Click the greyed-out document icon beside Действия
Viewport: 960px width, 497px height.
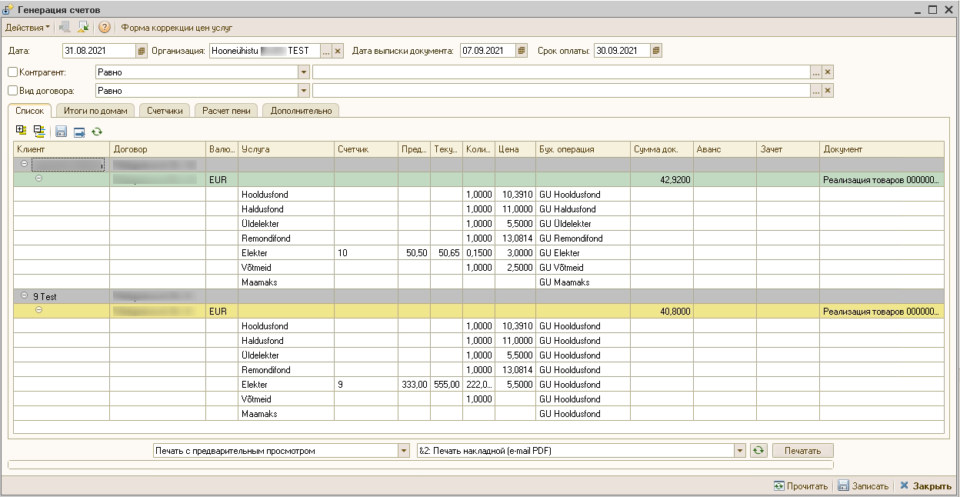pyautogui.click(x=64, y=28)
